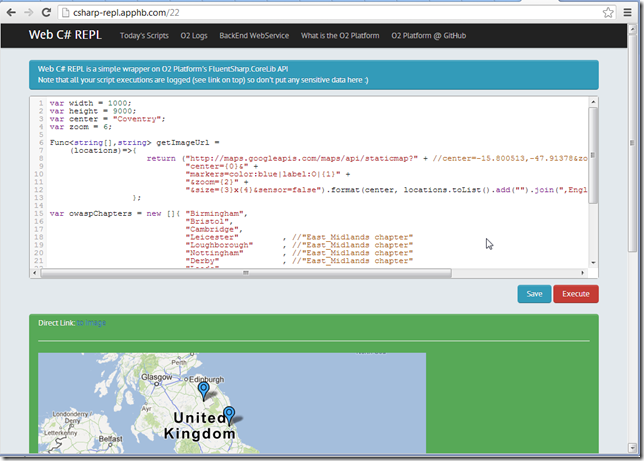Click the browser forward arrow

tap(28, 12)
